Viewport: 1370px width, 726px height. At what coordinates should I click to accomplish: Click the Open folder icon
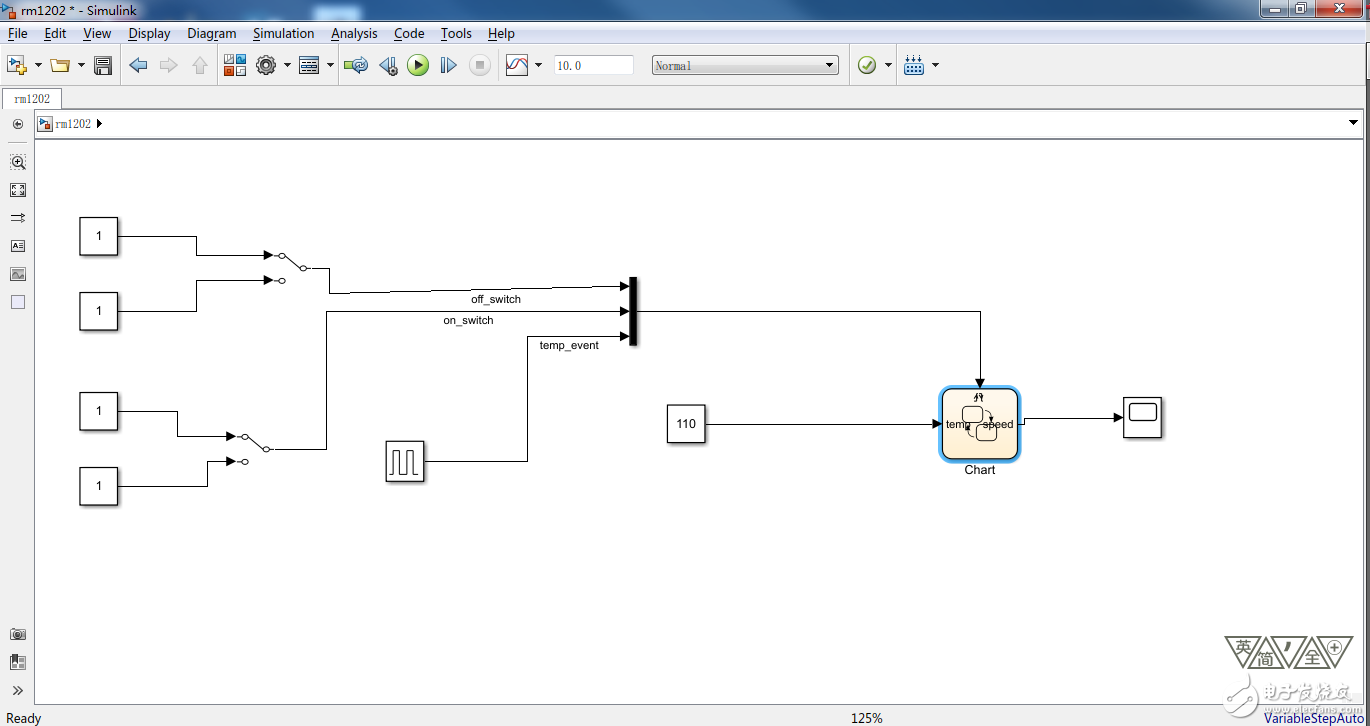pos(60,66)
